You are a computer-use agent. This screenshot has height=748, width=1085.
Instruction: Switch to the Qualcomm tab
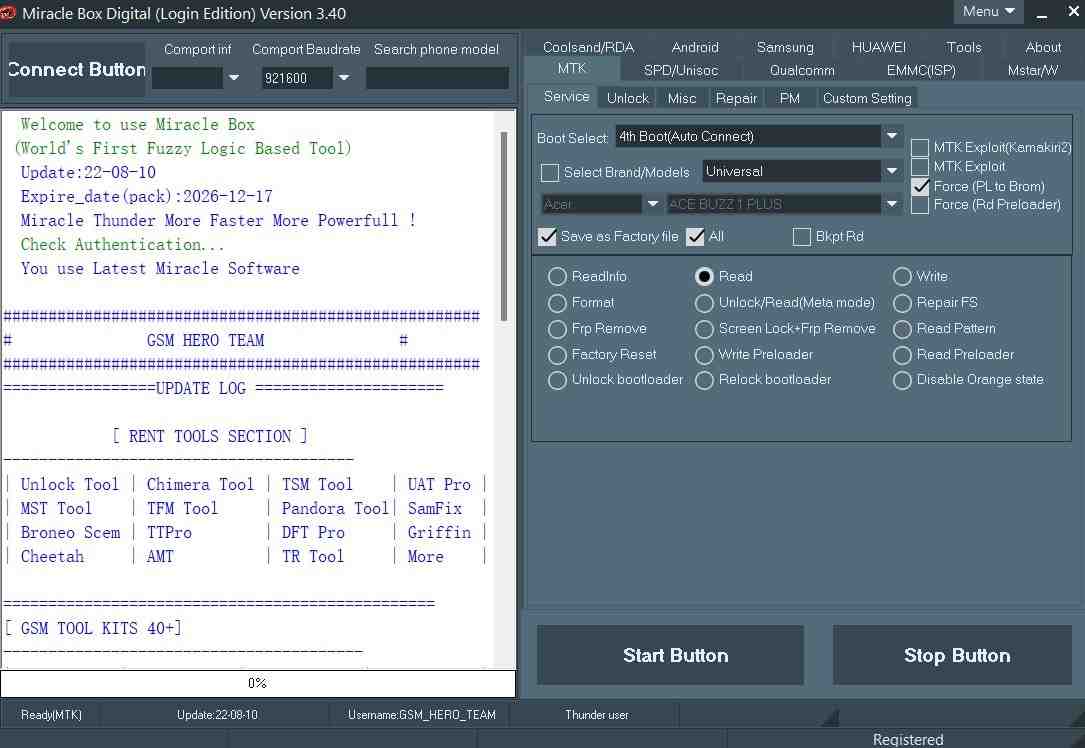coord(802,71)
